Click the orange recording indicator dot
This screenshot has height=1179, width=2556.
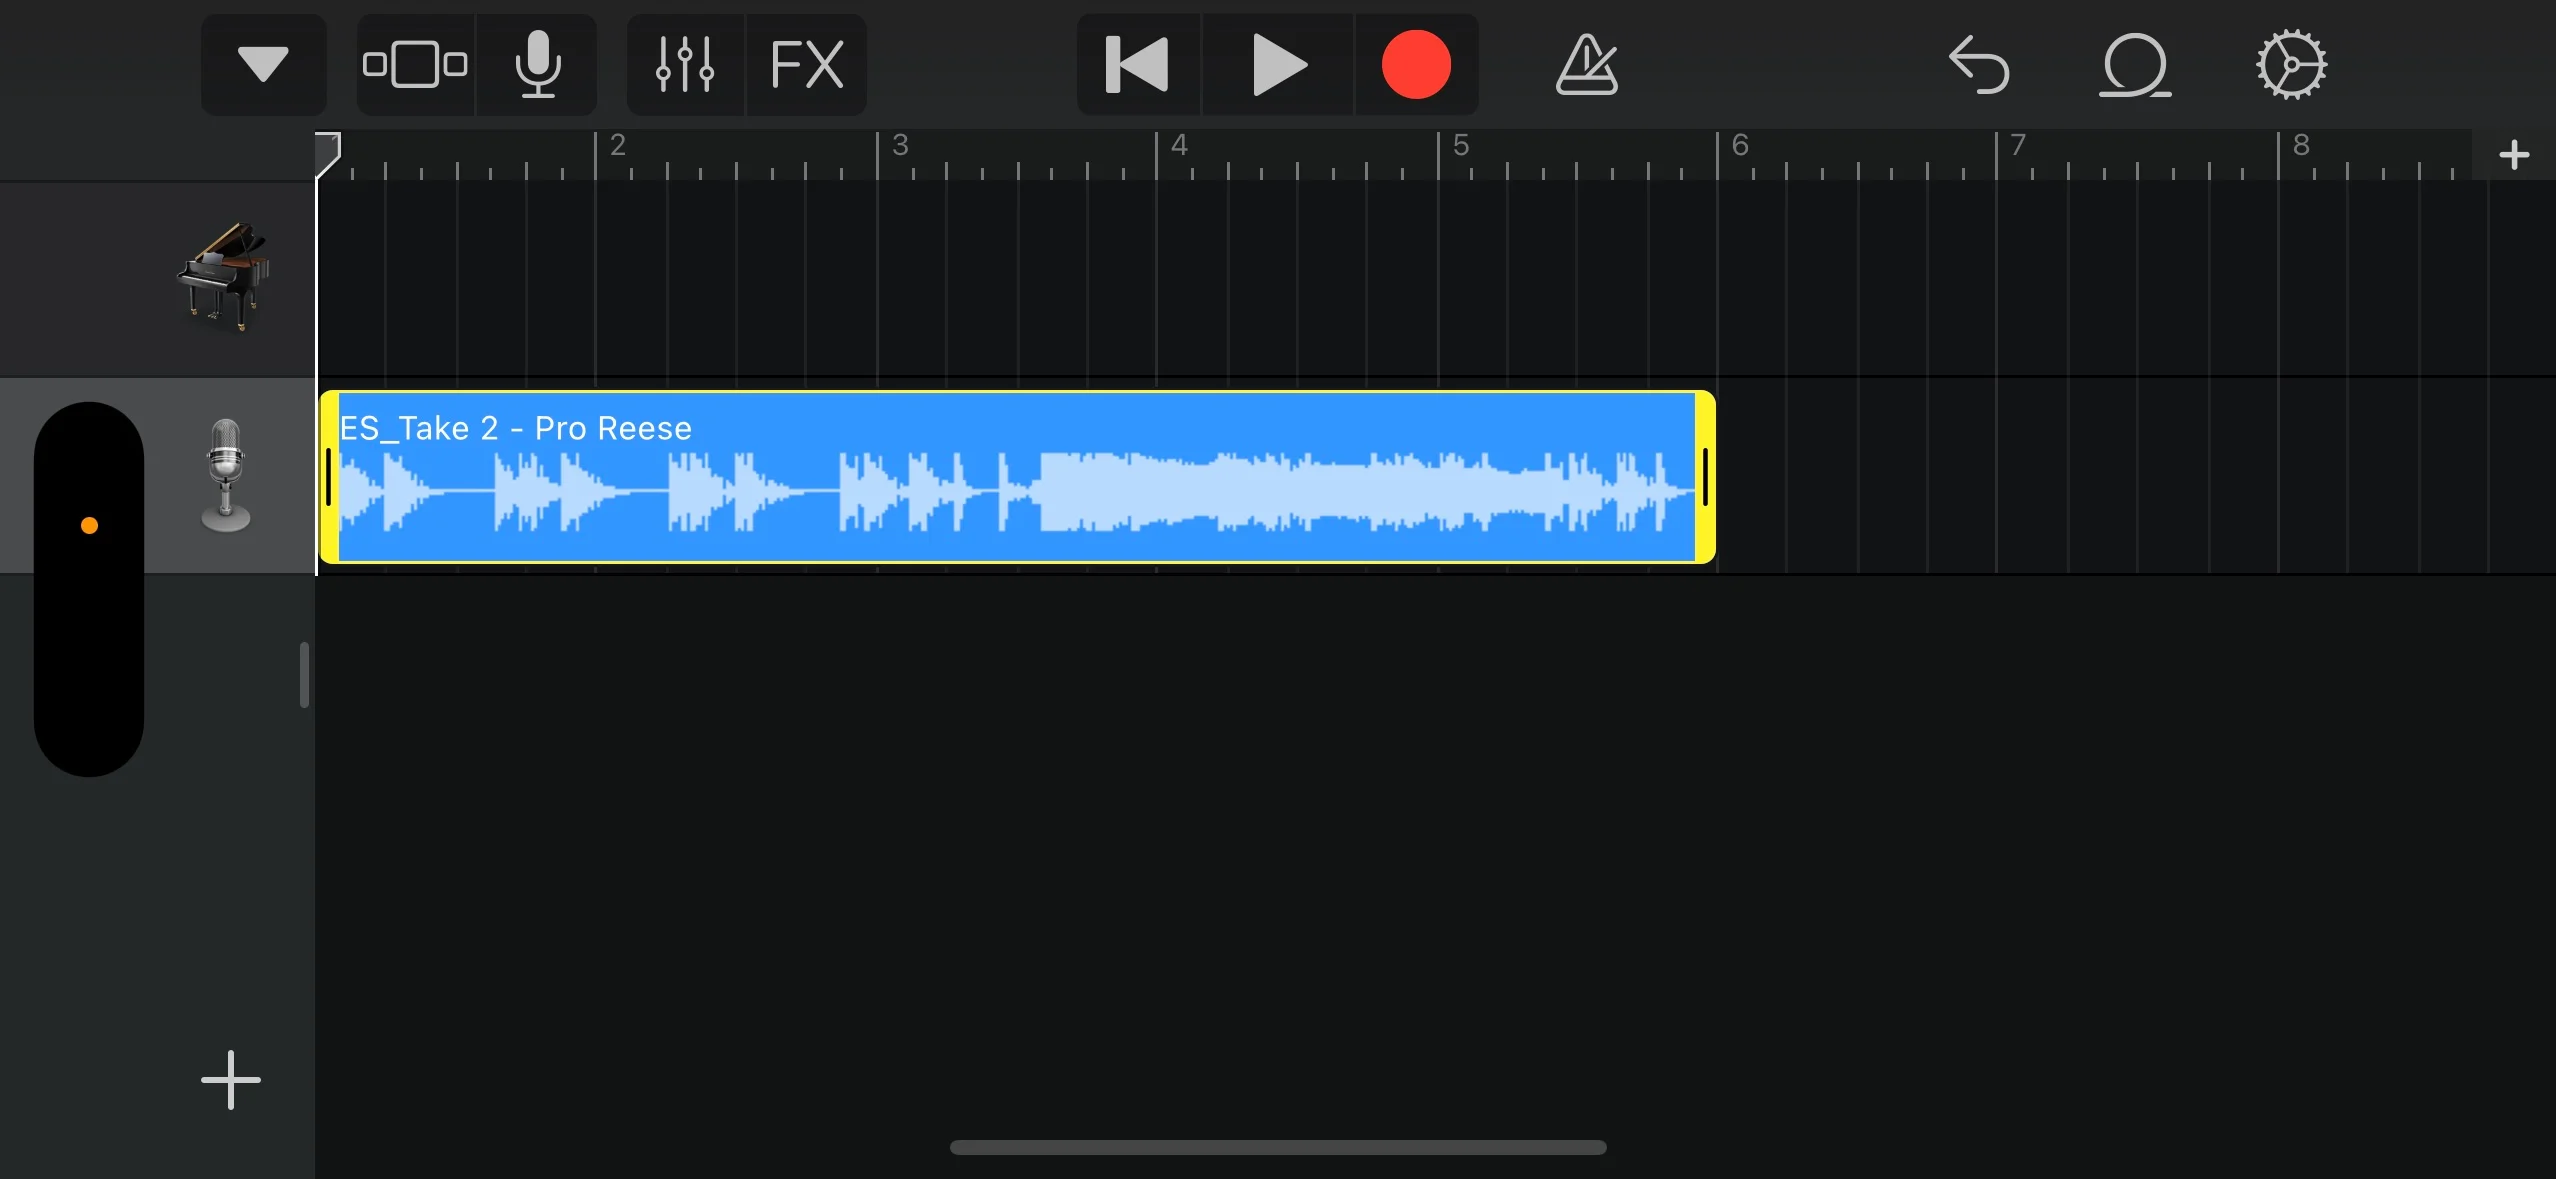[x=88, y=525]
